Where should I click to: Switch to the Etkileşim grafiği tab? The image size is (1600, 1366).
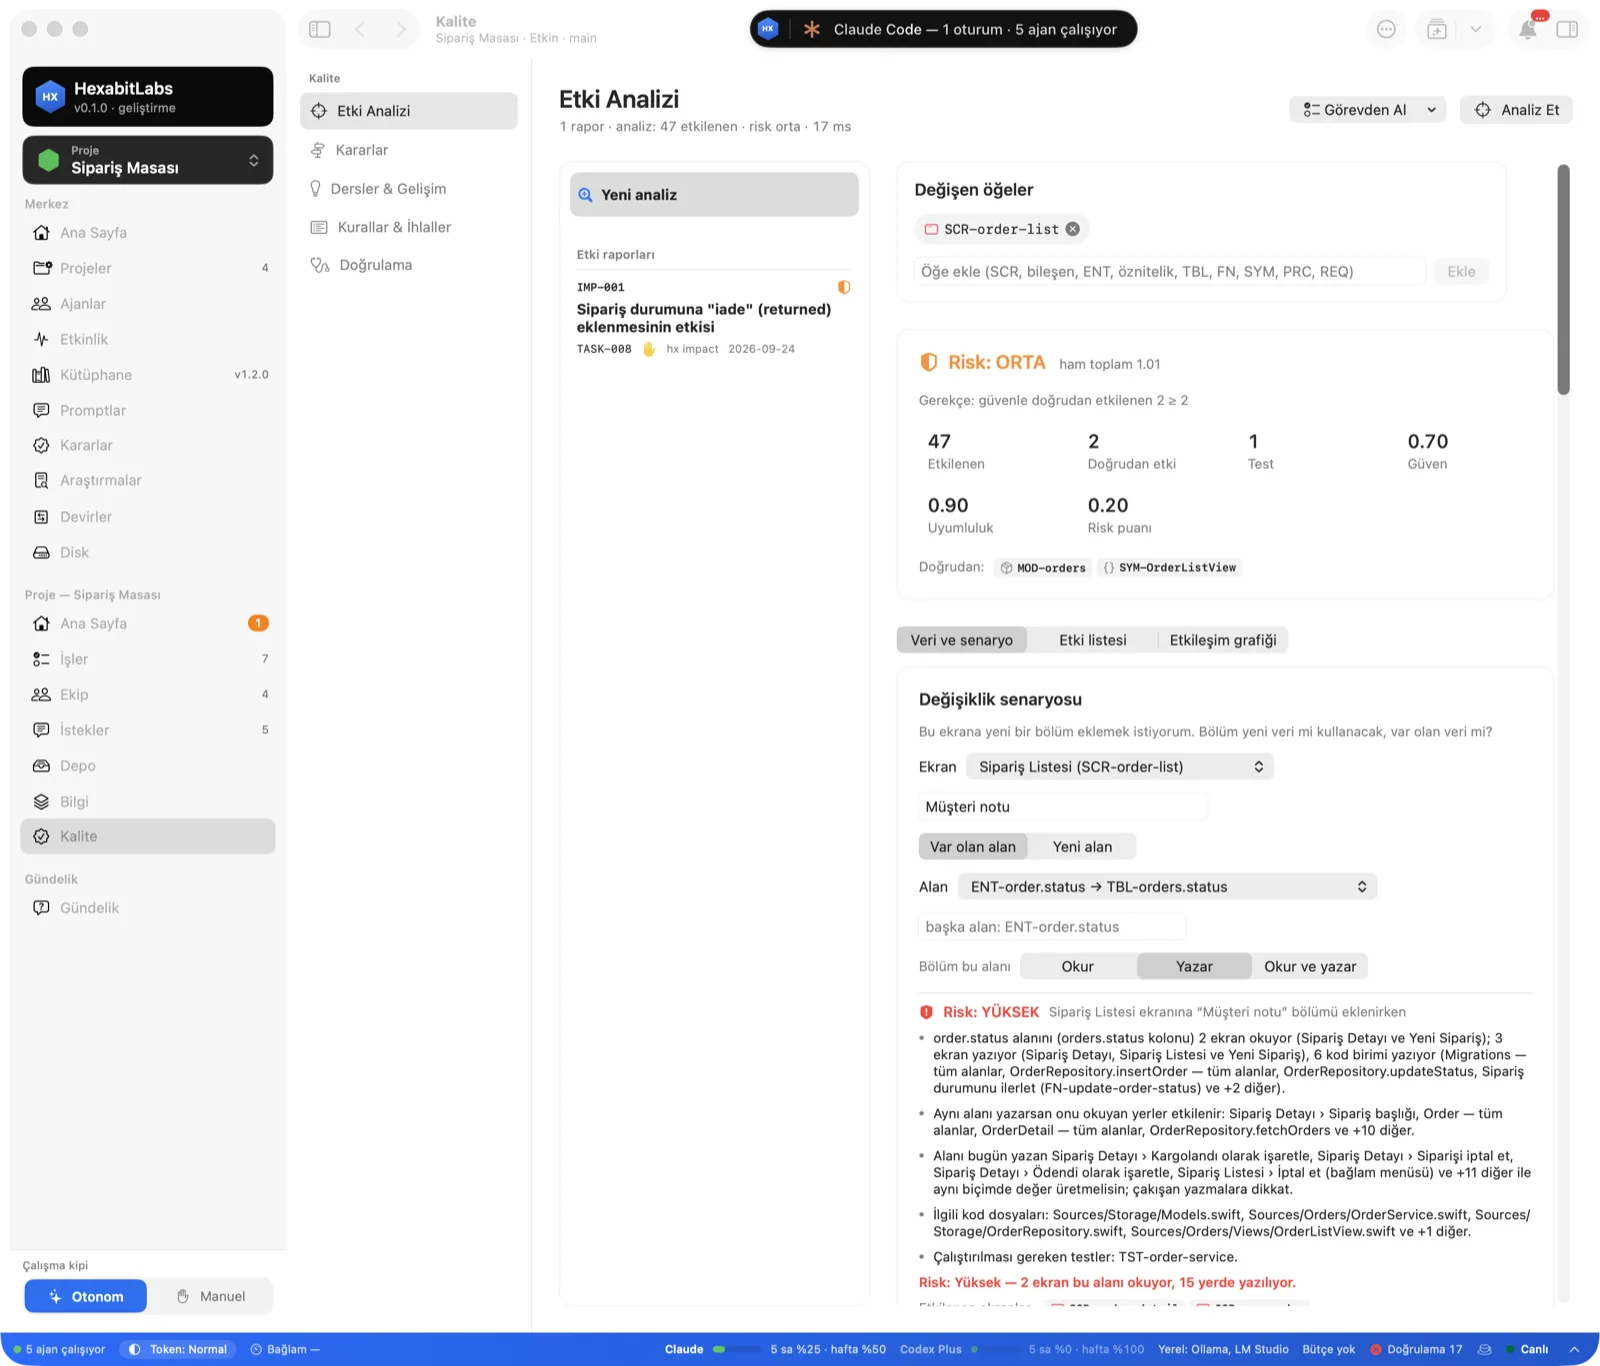pyautogui.click(x=1223, y=640)
